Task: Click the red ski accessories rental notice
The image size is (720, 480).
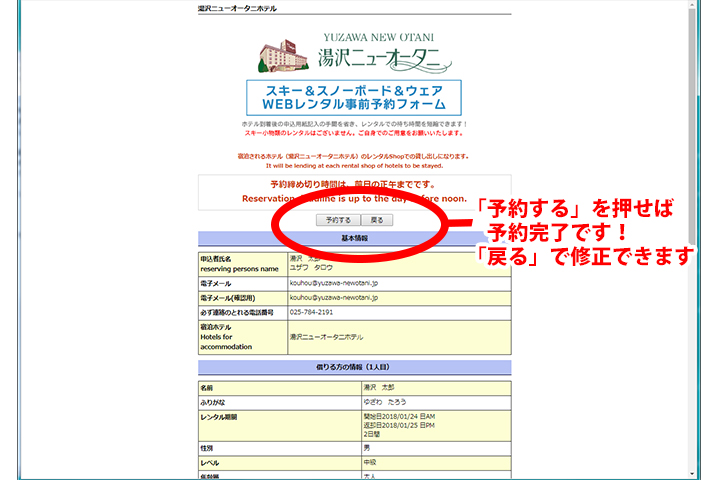Action: click(x=354, y=133)
